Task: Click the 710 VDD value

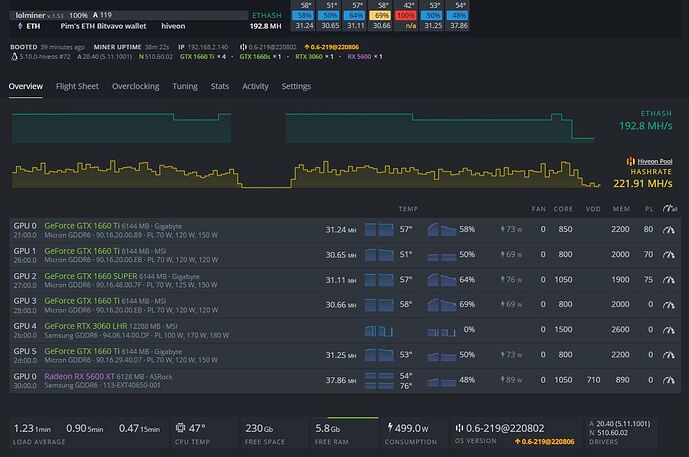Action: pyautogui.click(x=593, y=380)
